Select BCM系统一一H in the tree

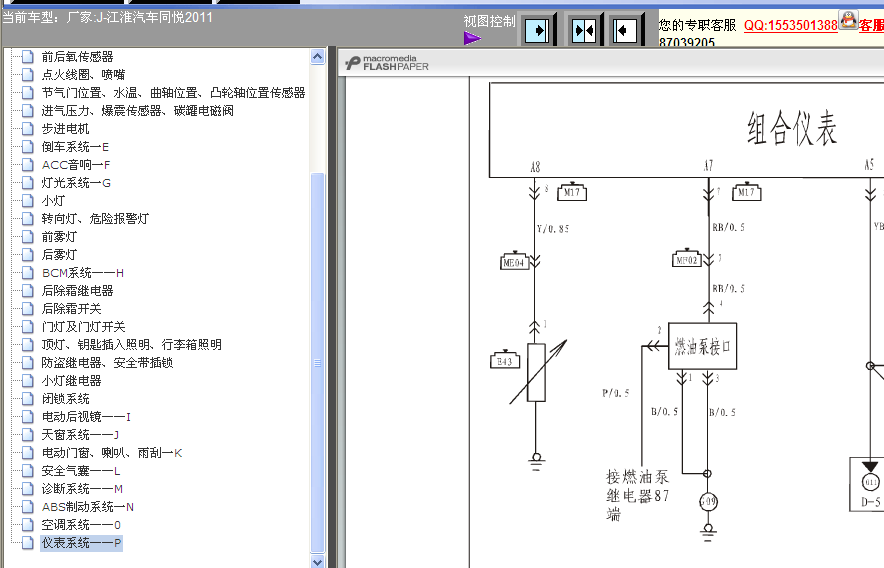pyautogui.click(x=82, y=273)
